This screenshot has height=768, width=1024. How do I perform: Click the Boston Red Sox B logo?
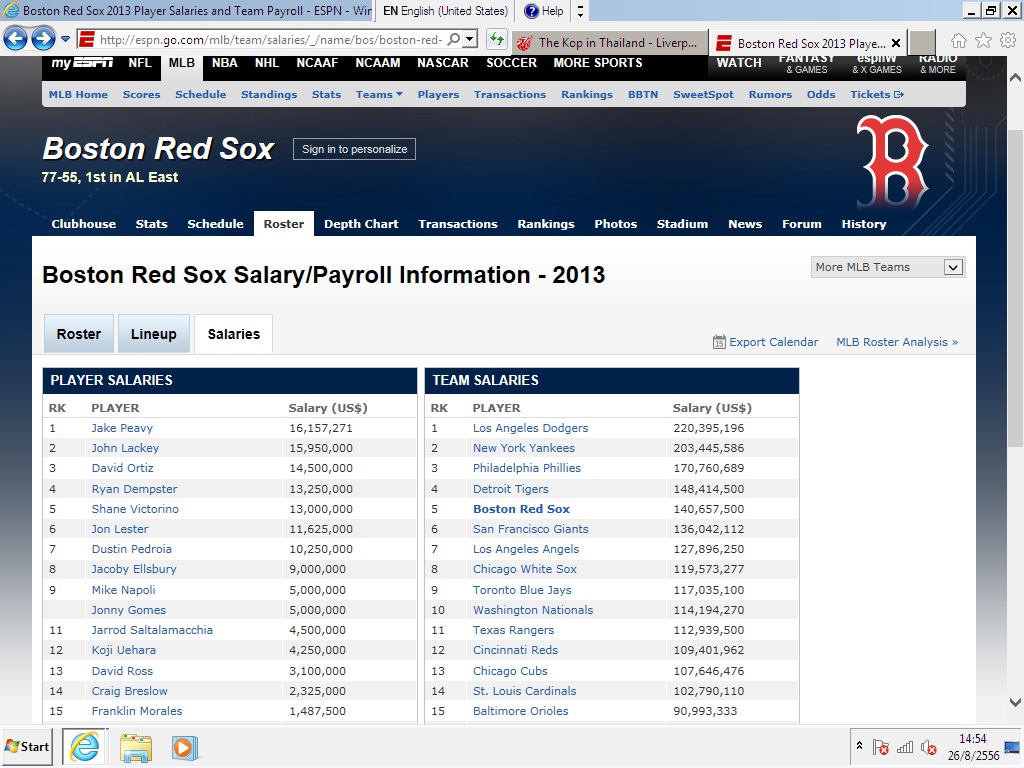(893, 161)
